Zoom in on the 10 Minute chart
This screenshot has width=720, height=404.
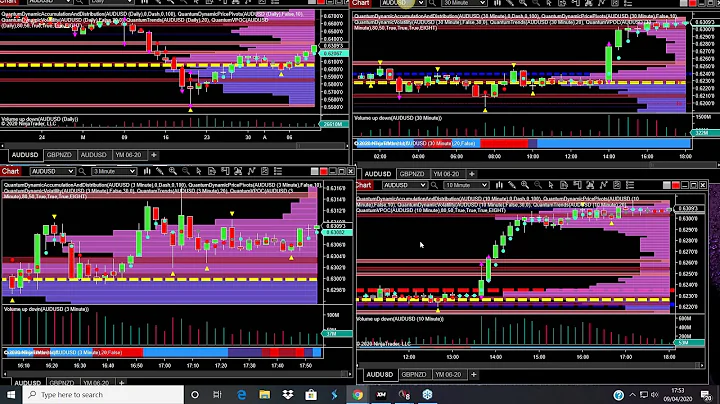525,185
